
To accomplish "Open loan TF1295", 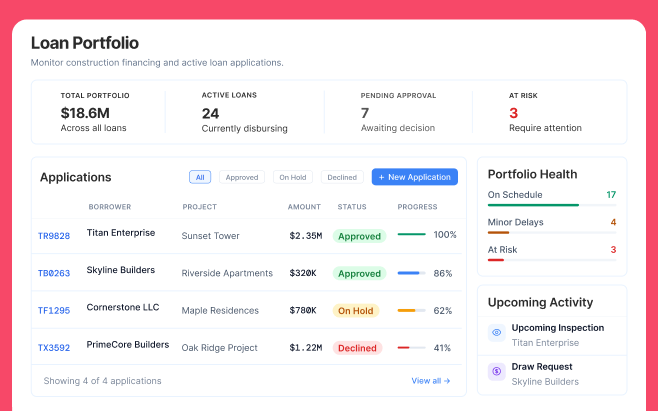I will [x=54, y=311].
